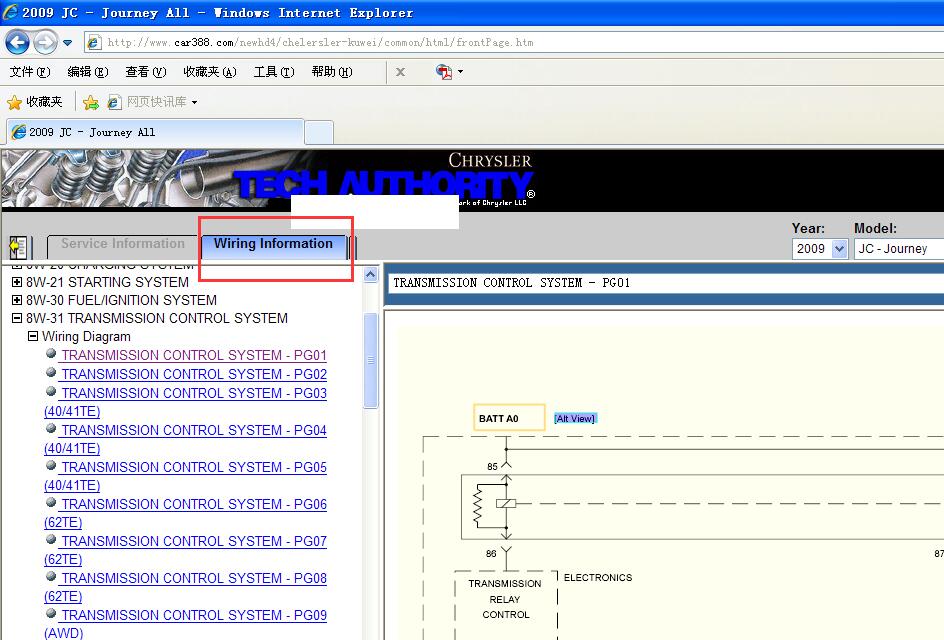Click the bullet icon beside PG02

[x=51, y=372]
